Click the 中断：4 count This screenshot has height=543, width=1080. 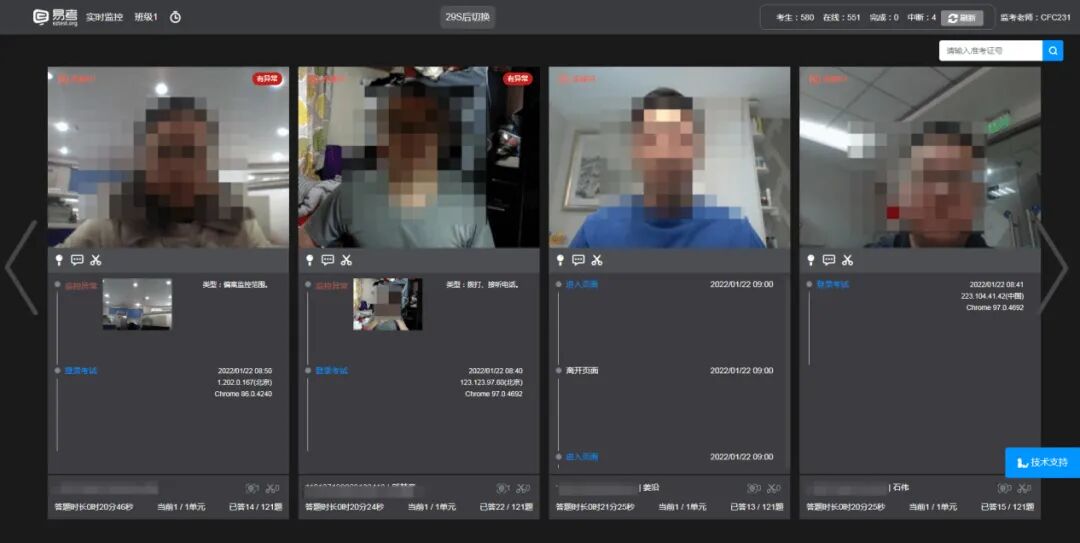coord(922,18)
